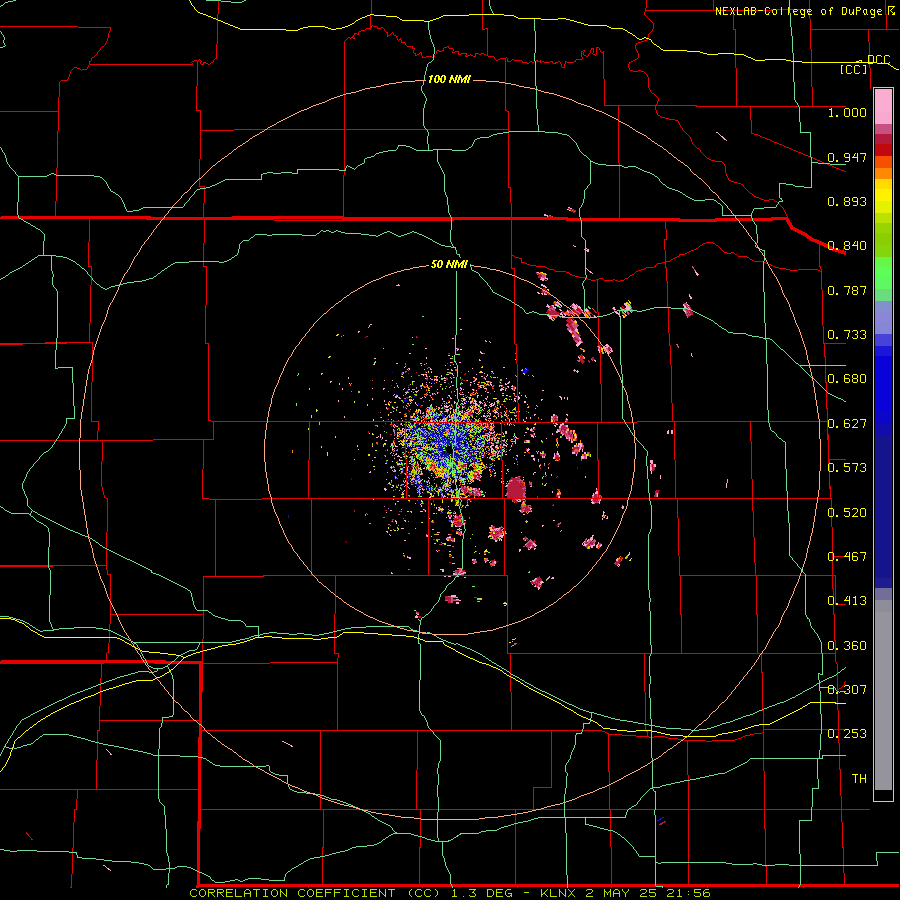The height and width of the screenshot is (900, 900).
Task: Click the 0.360 scale value
Action: [x=847, y=646]
